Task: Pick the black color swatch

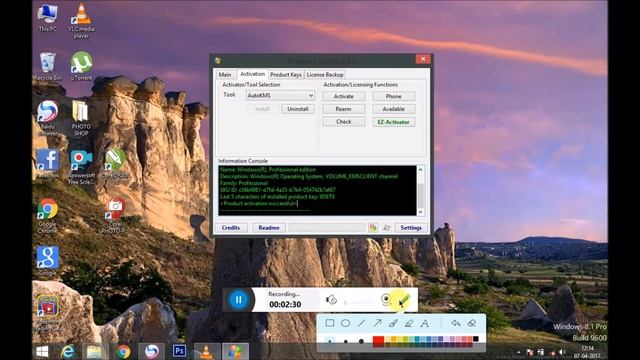Action: tap(476, 339)
